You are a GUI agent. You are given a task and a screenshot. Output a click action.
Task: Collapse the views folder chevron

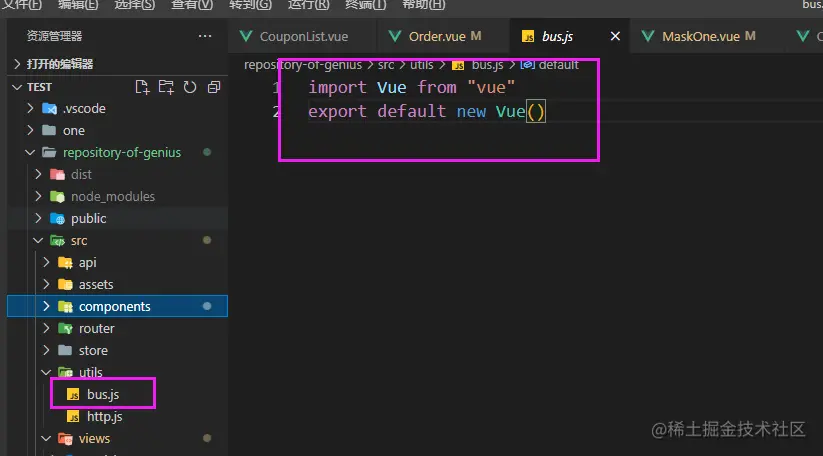[46, 438]
